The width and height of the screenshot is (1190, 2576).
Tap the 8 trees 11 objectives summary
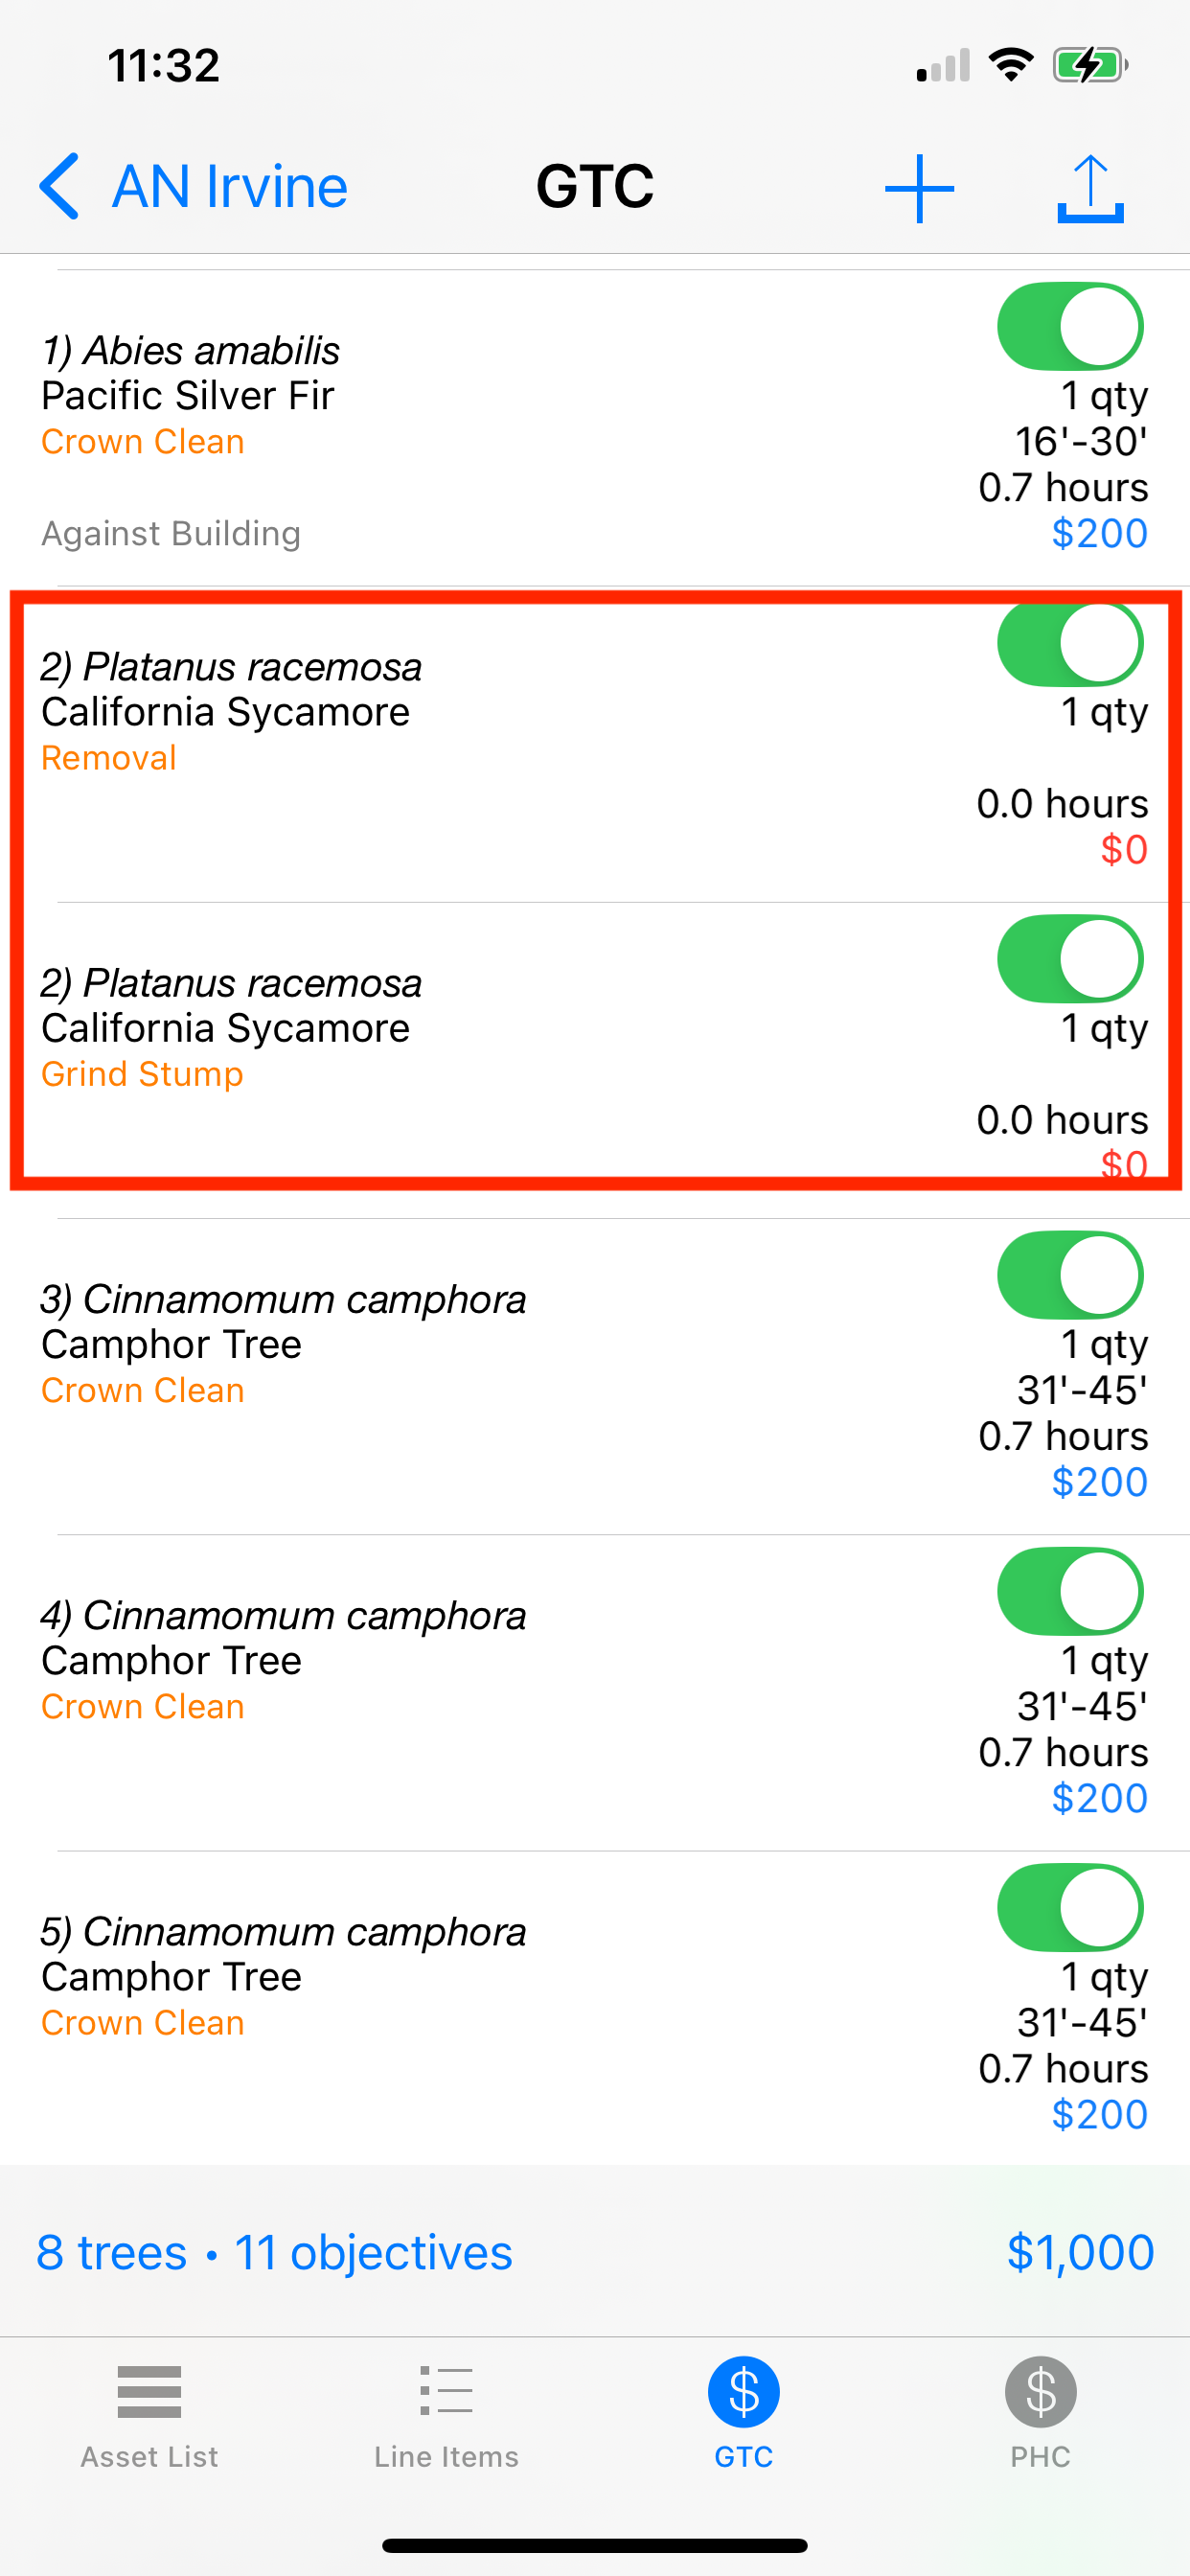tap(274, 2252)
